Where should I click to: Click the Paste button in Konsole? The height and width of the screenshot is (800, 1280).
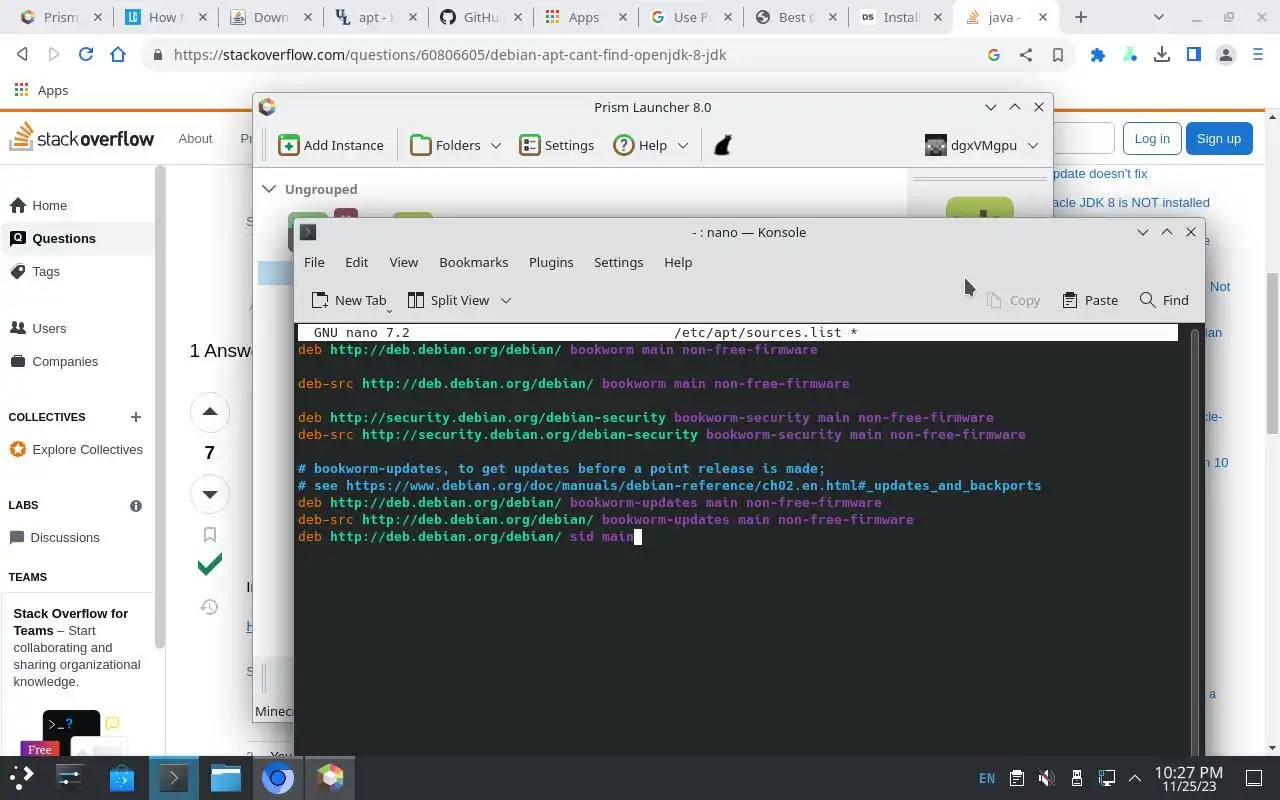click(x=1090, y=300)
